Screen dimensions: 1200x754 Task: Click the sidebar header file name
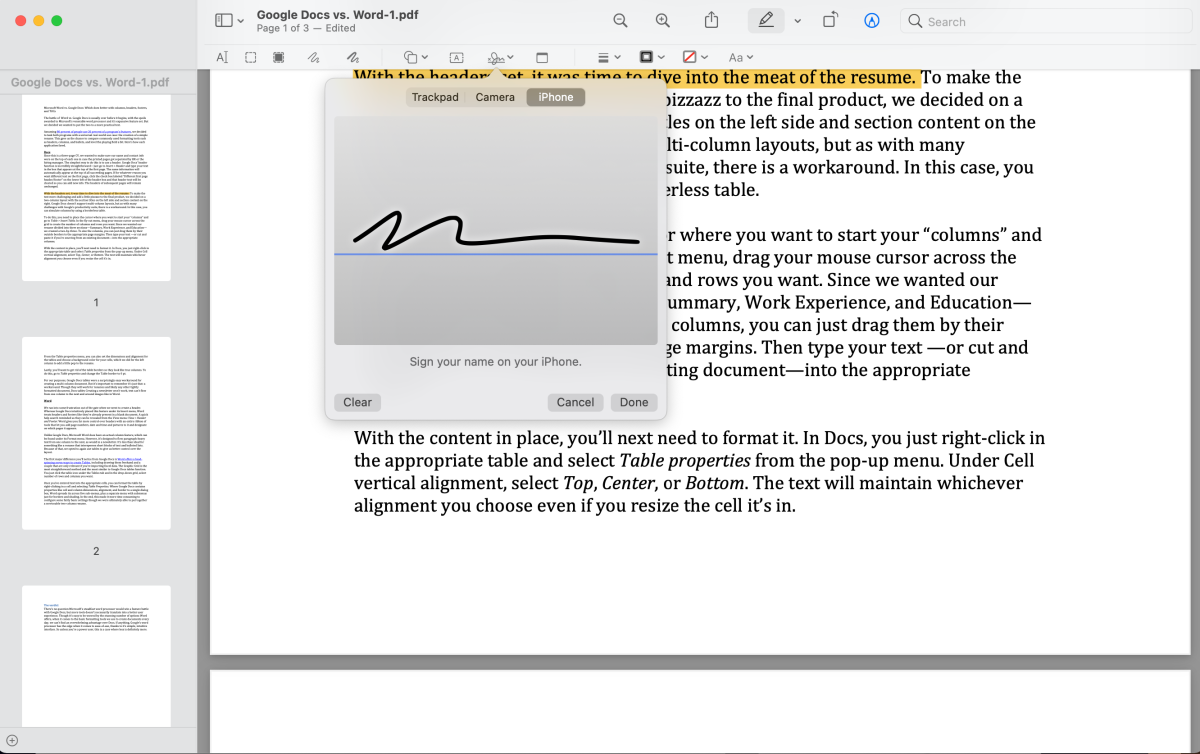[x=90, y=82]
